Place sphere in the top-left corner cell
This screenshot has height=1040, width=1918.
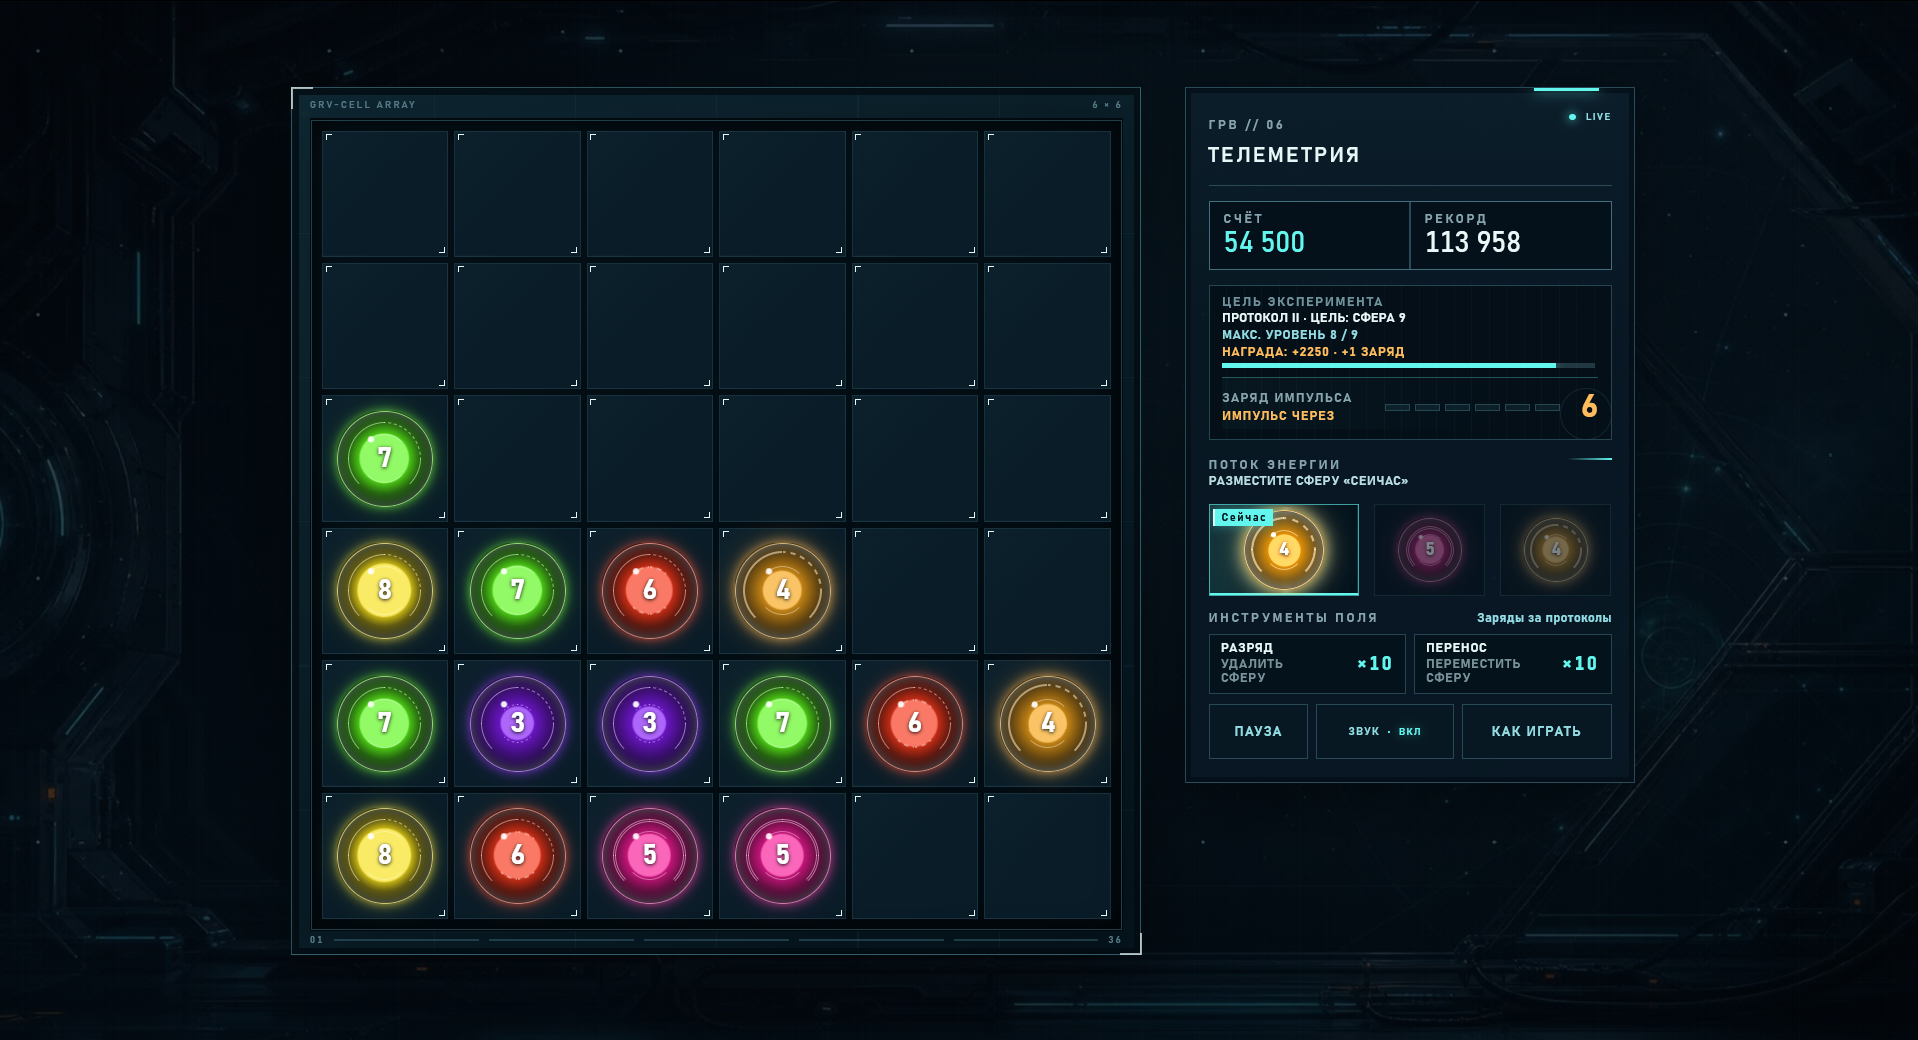[385, 193]
